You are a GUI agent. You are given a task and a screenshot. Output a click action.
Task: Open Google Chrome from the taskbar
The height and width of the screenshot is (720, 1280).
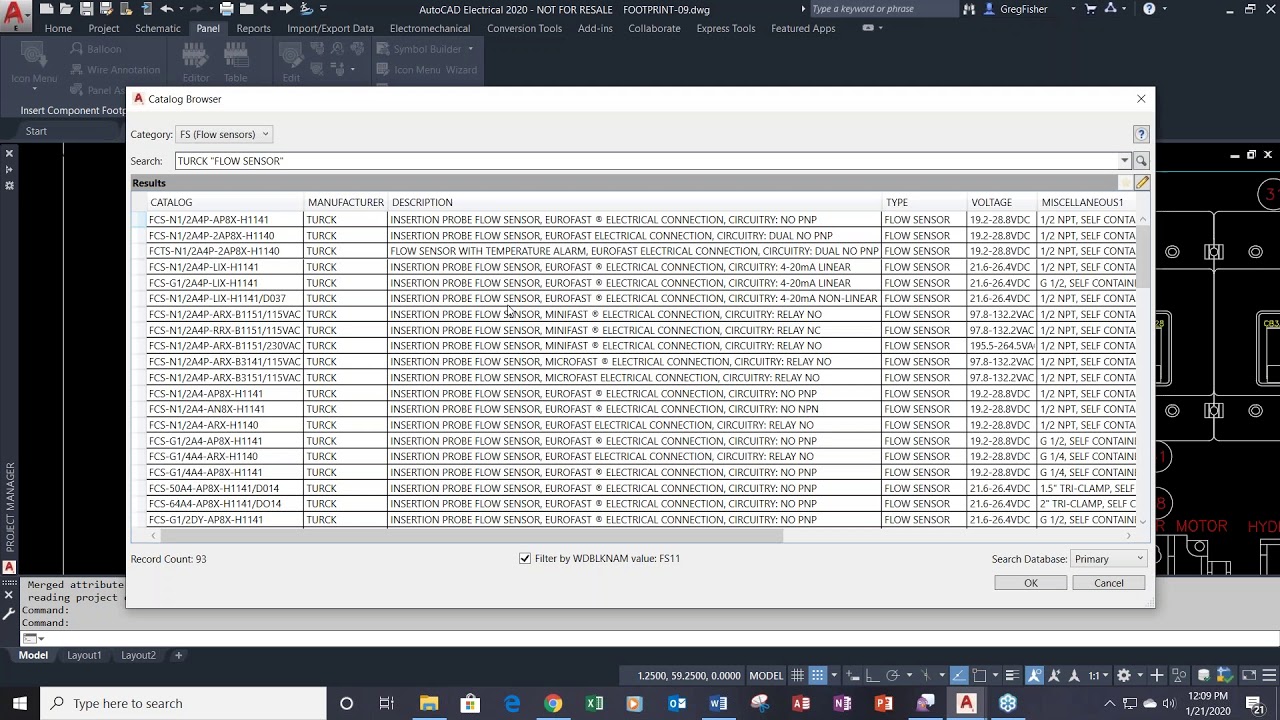(553, 703)
